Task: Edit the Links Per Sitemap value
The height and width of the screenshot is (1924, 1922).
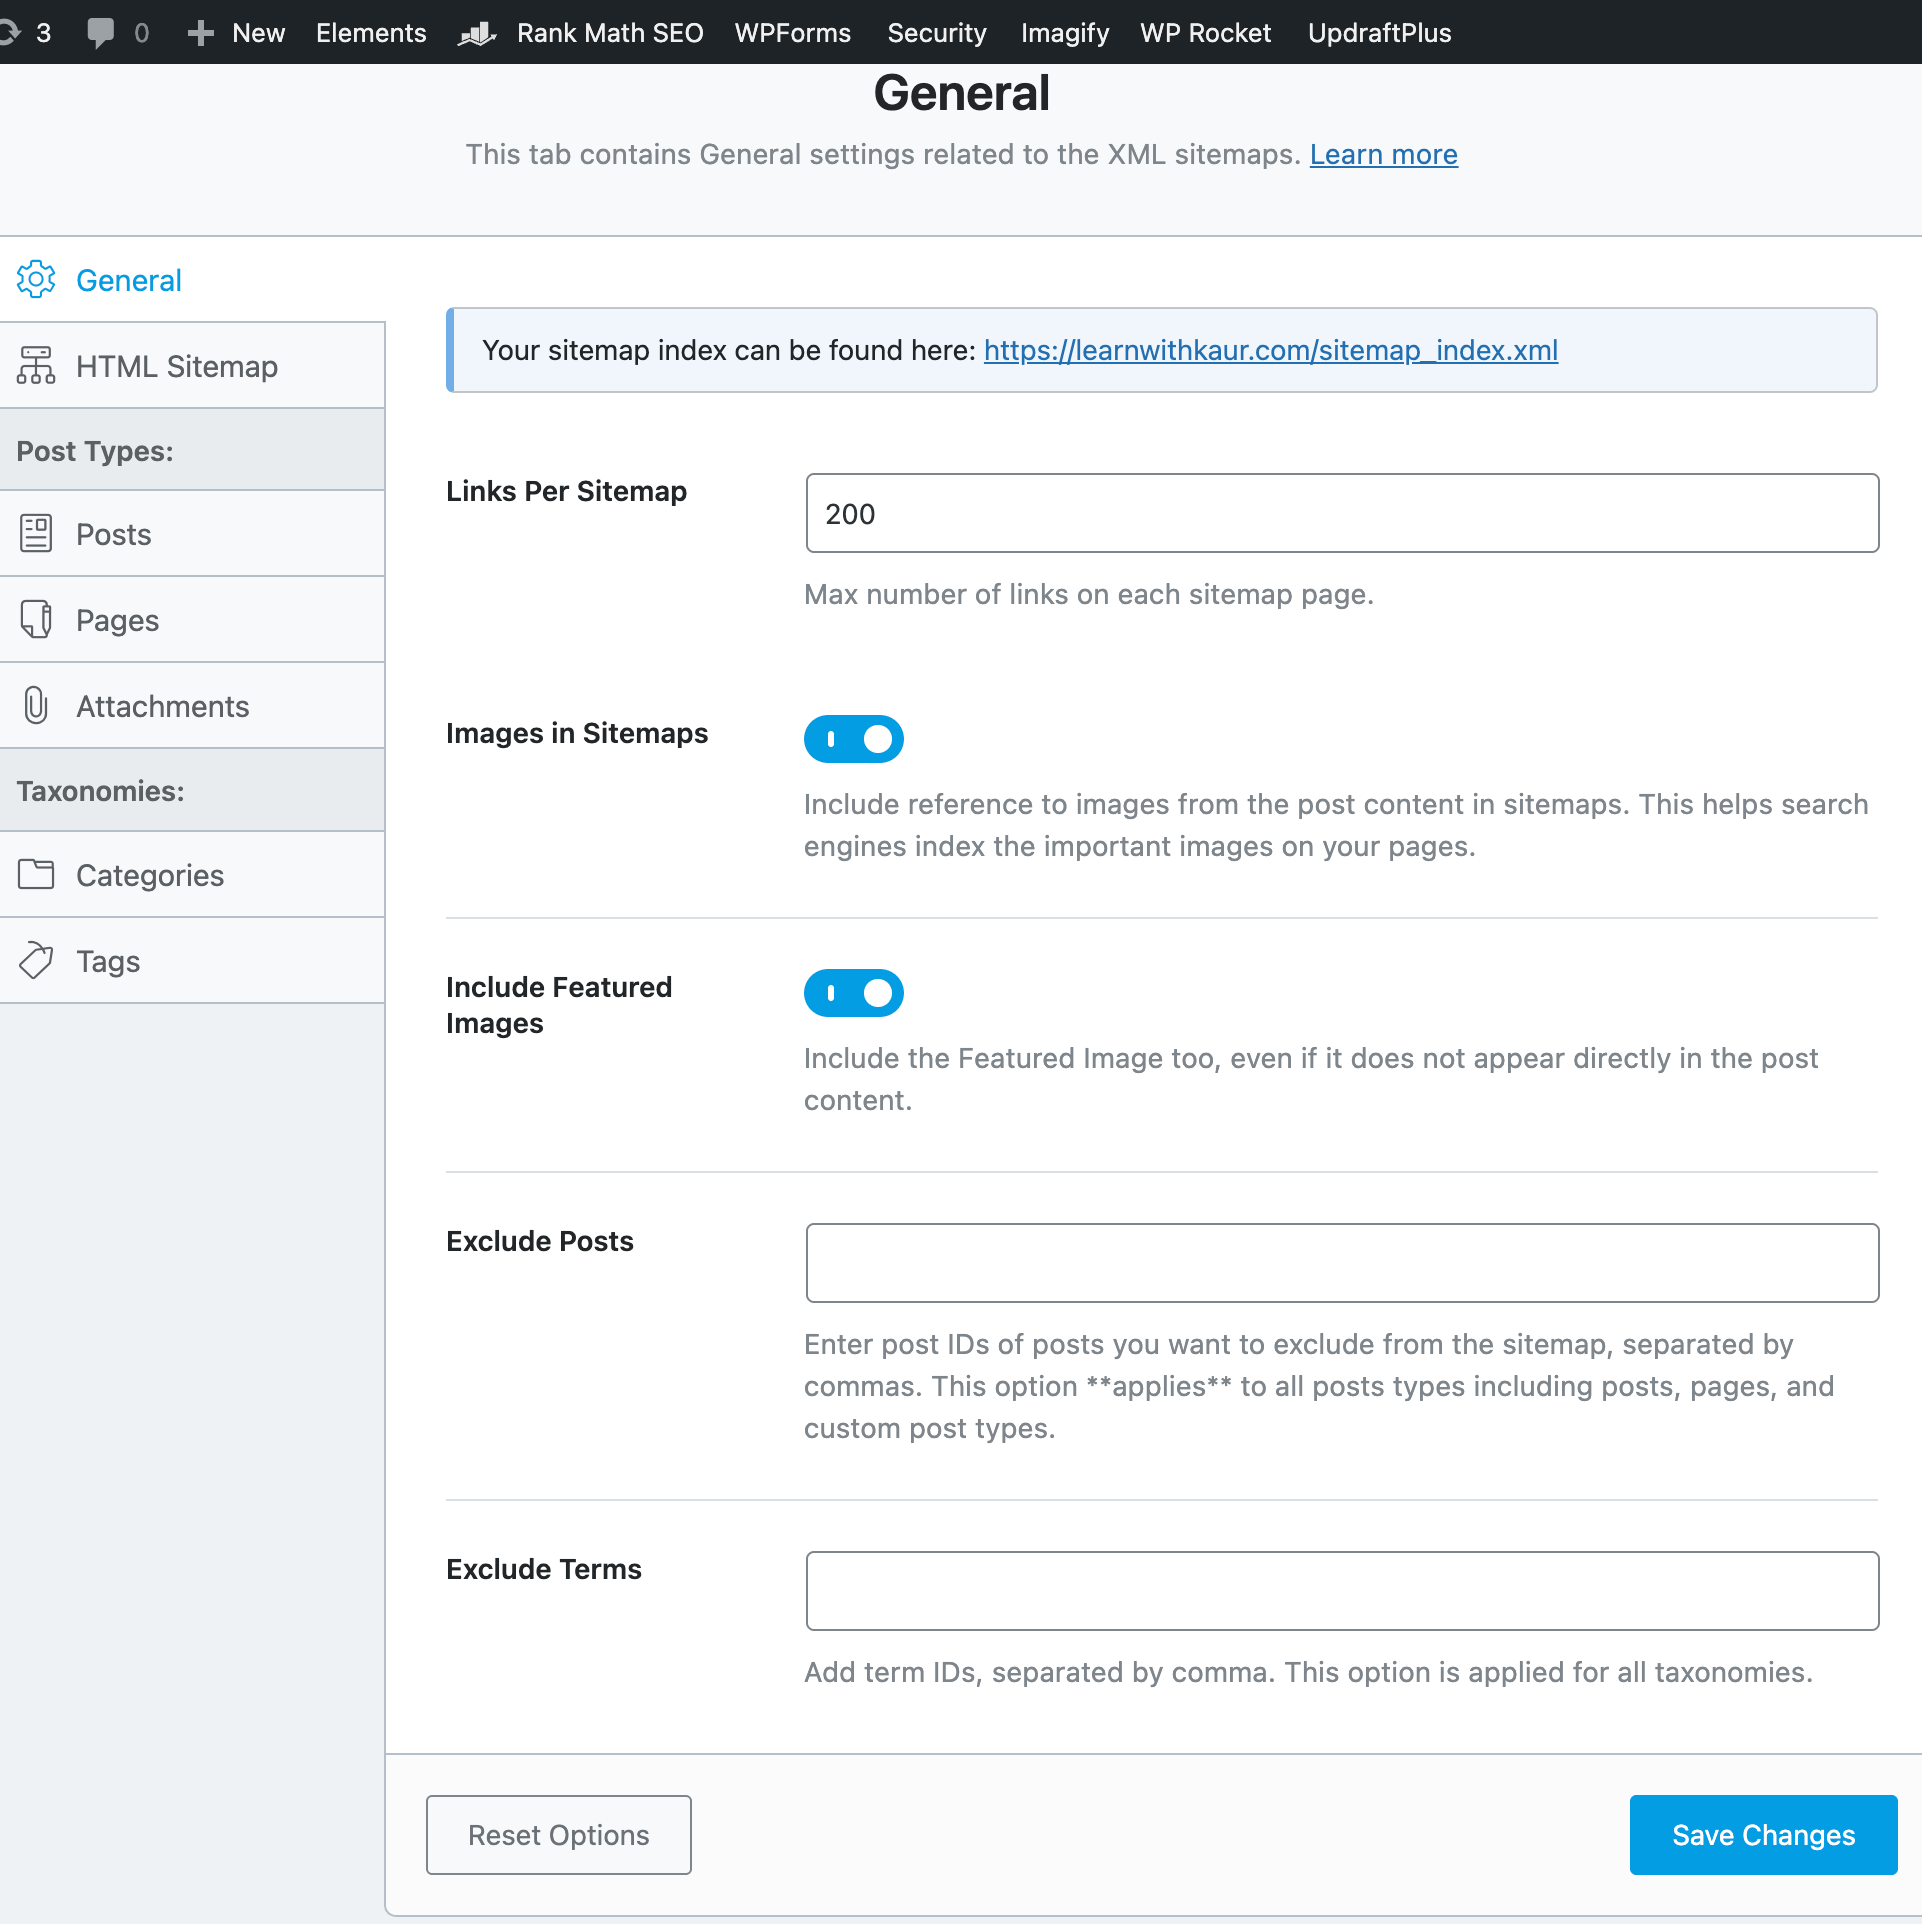Action: pos(1341,513)
